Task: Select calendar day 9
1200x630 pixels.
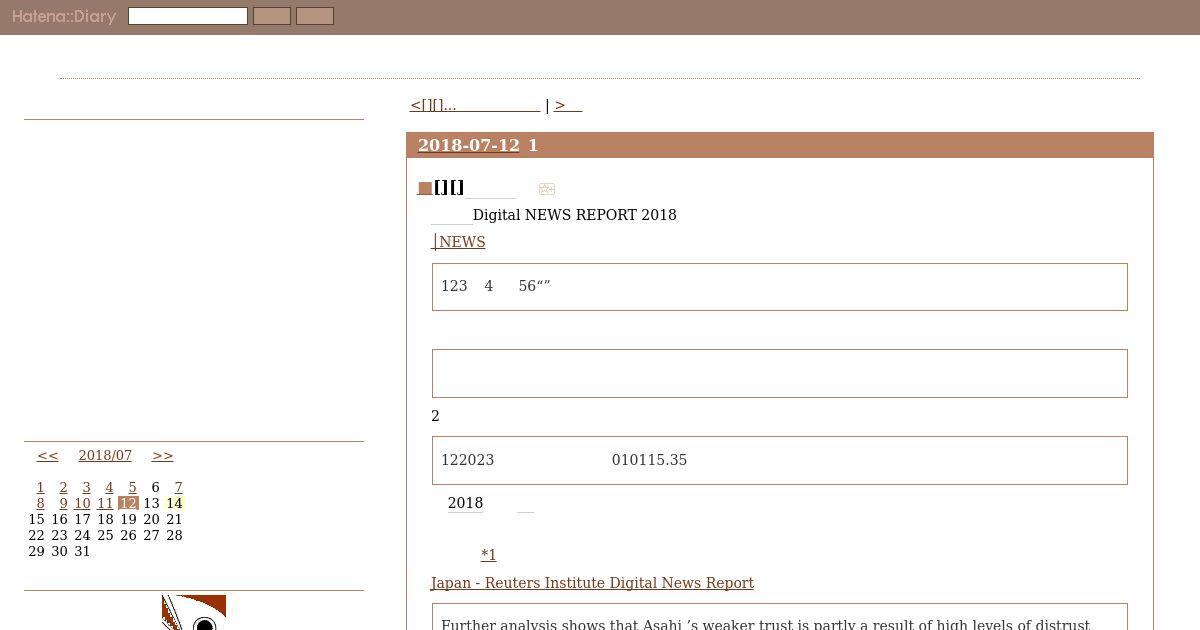Action: click(63, 503)
